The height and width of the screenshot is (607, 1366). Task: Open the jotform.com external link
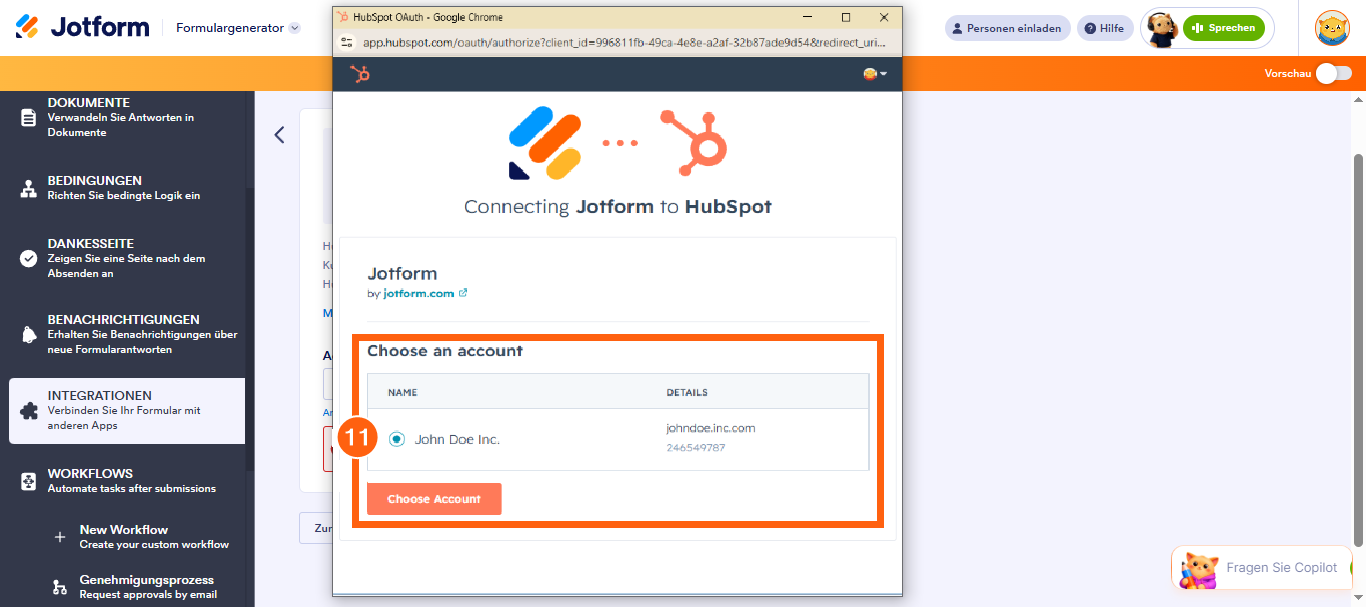(425, 294)
